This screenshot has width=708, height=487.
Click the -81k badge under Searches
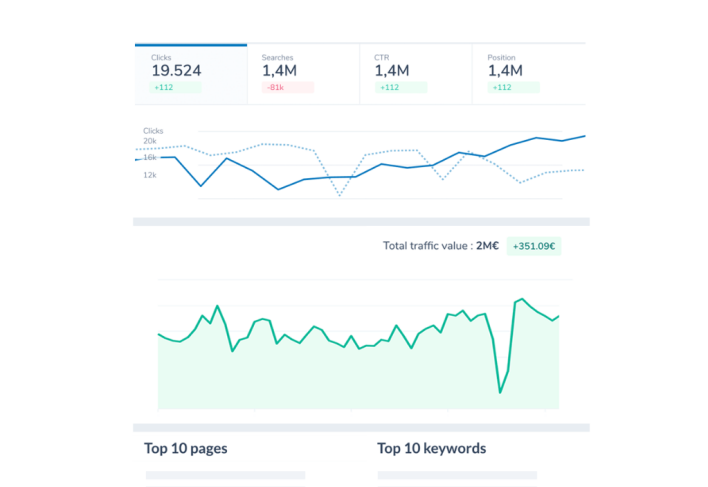click(x=288, y=88)
